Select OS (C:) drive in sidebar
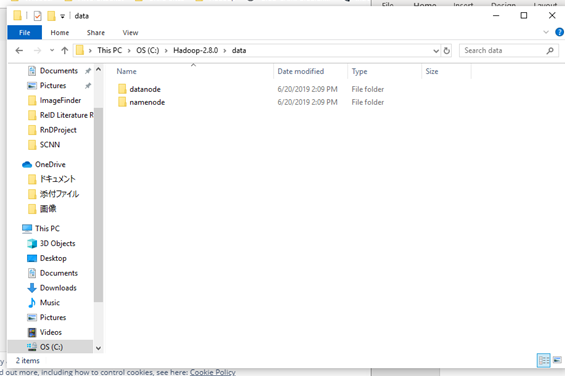 51,347
